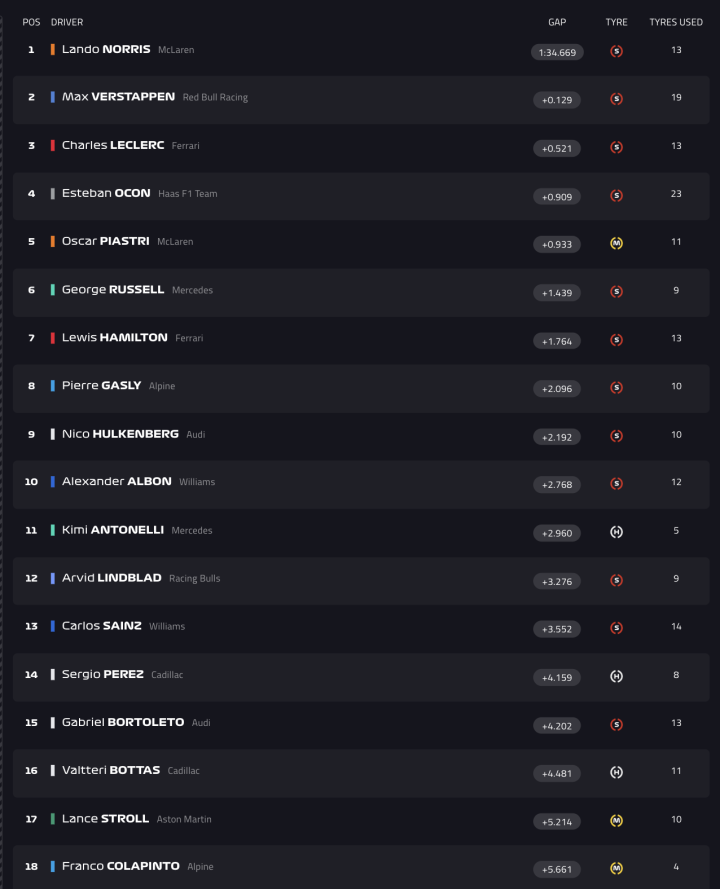Click the GAP column header
This screenshot has width=720, height=889.
tap(557, 22)
